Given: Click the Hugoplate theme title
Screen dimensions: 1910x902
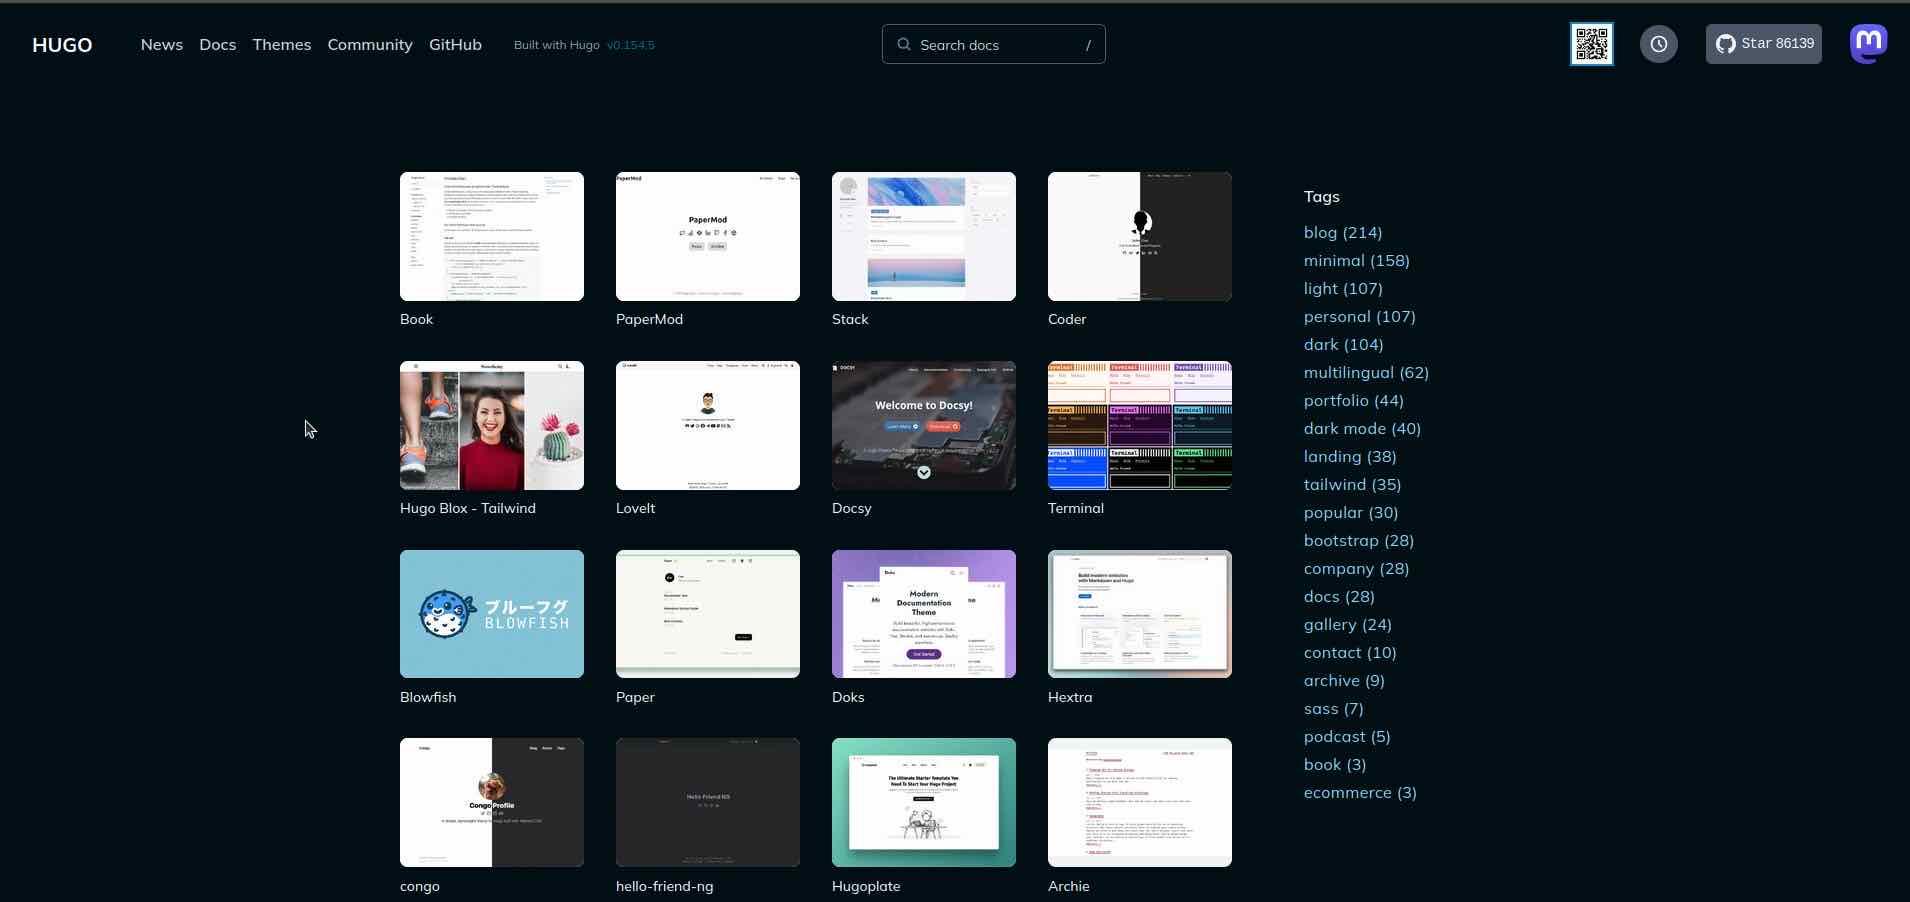Looking at the screenshot, I should [866, 886].
